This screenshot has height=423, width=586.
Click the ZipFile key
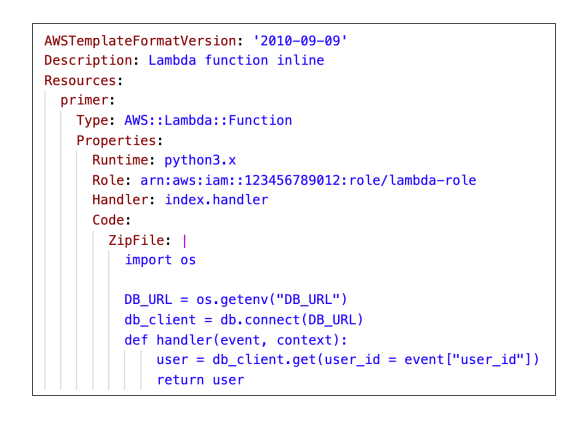coord(136,240)
